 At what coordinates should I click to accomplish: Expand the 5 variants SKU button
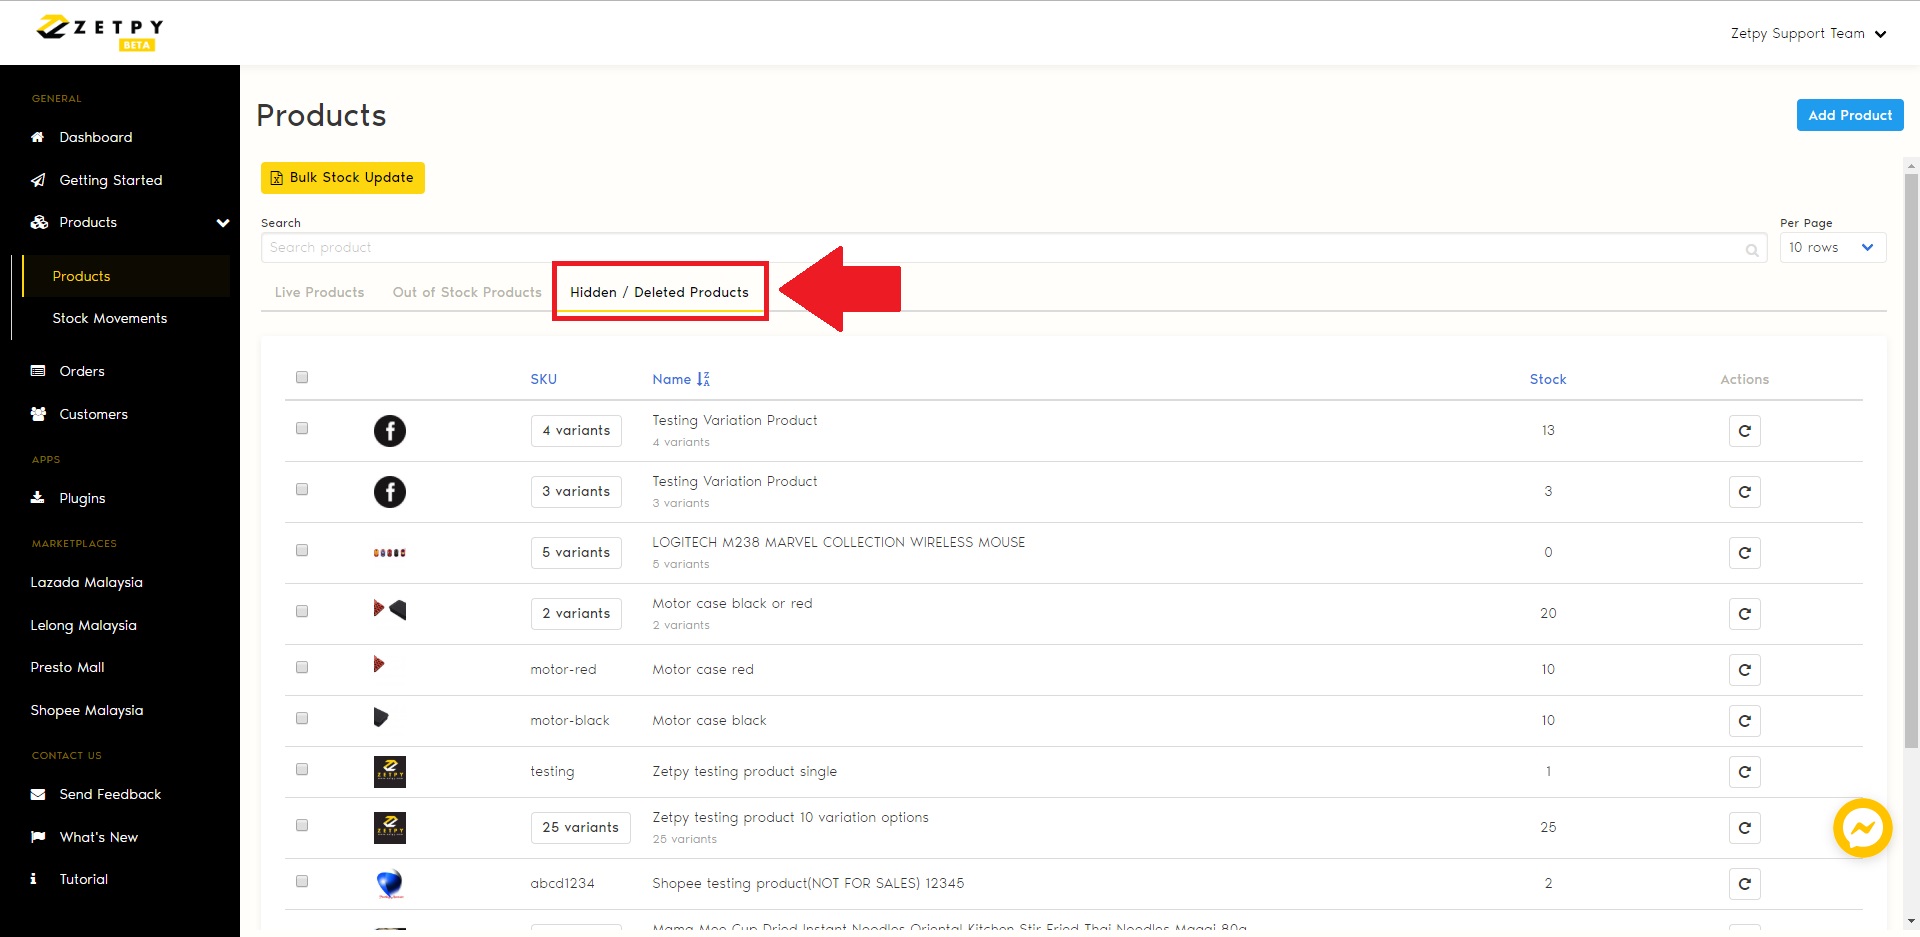[x=576, y=553]
